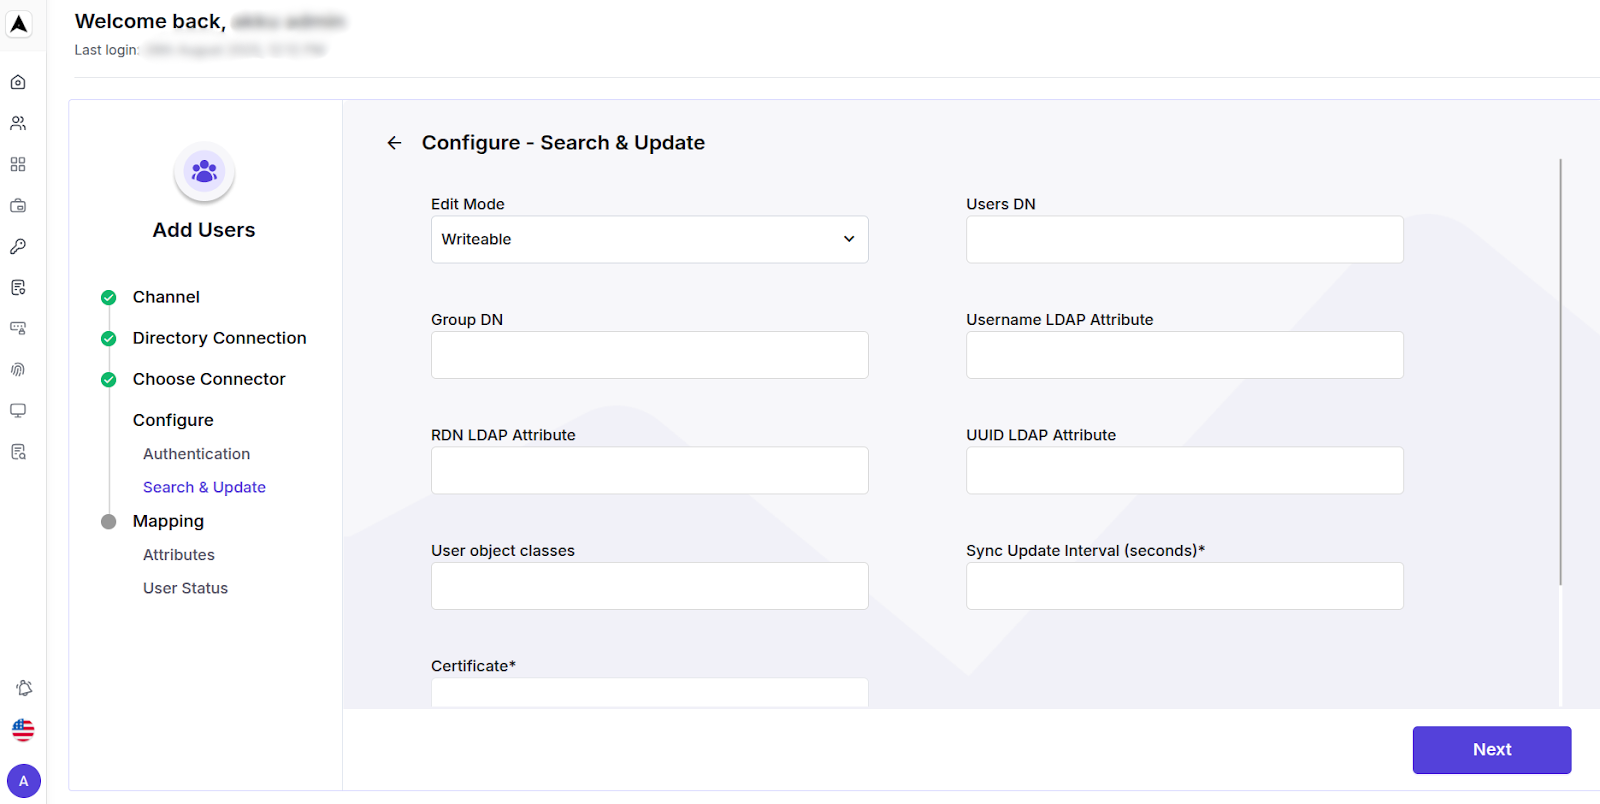This screenshot has height=804, width=1600.
Task: Change language via US flag icon
Action: coord(23,730)
